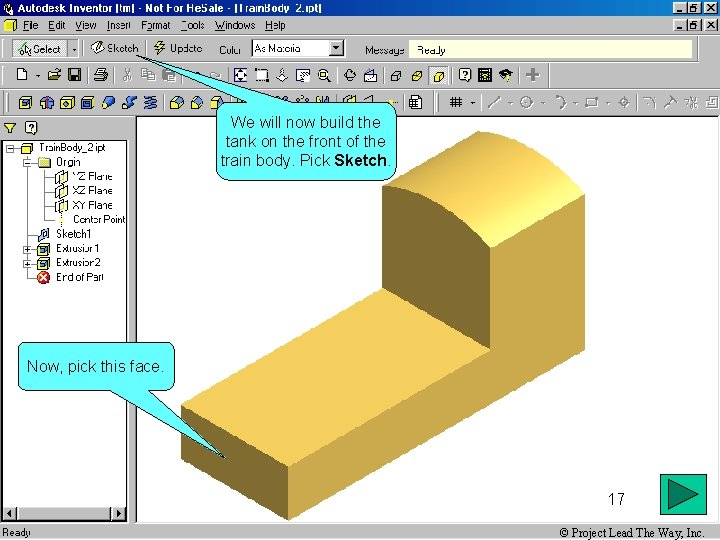Expand the Extrusion1 tree node
Viewport: 720px width, 540px height.
click(28, 249)
